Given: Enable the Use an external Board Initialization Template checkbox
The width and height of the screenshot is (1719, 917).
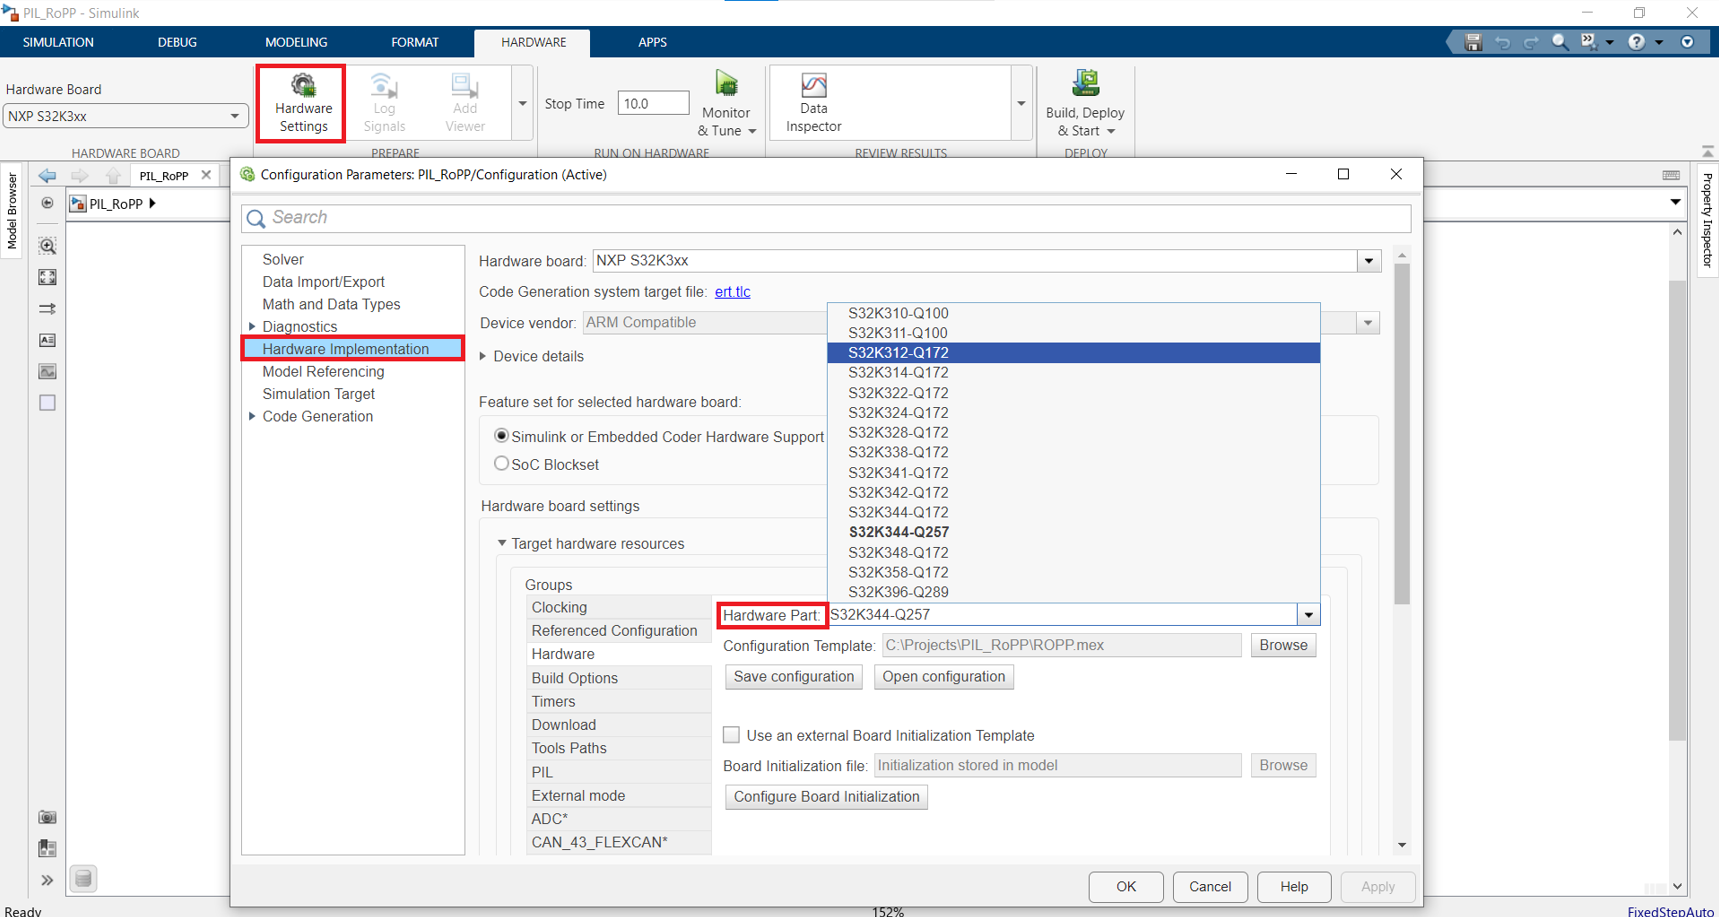Looking at the screenshot, I should 731,734.
